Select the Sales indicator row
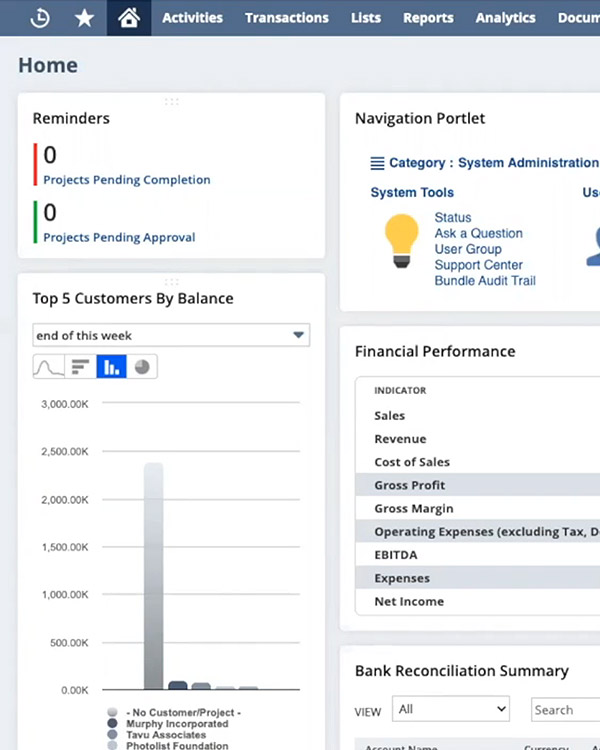This screenshot has height=750, width=600. 478,416
